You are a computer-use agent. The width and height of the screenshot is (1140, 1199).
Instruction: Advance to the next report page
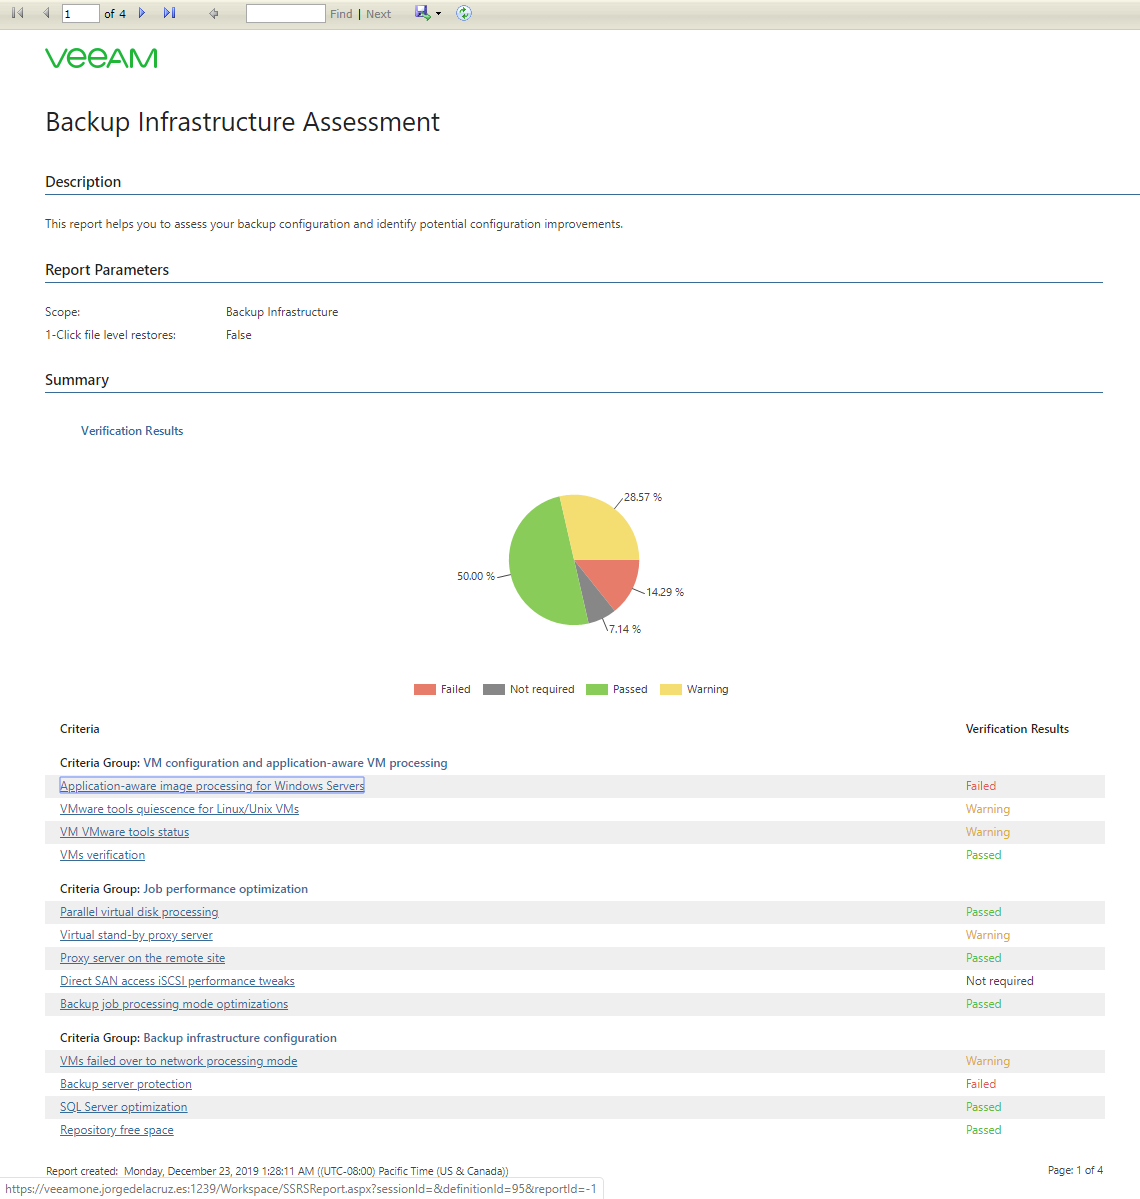click(x=141, y=13)
